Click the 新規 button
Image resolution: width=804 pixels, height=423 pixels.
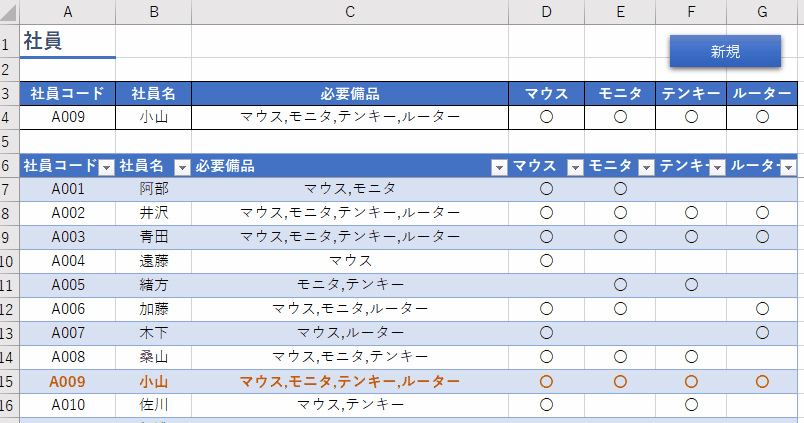tap(725, 51)
